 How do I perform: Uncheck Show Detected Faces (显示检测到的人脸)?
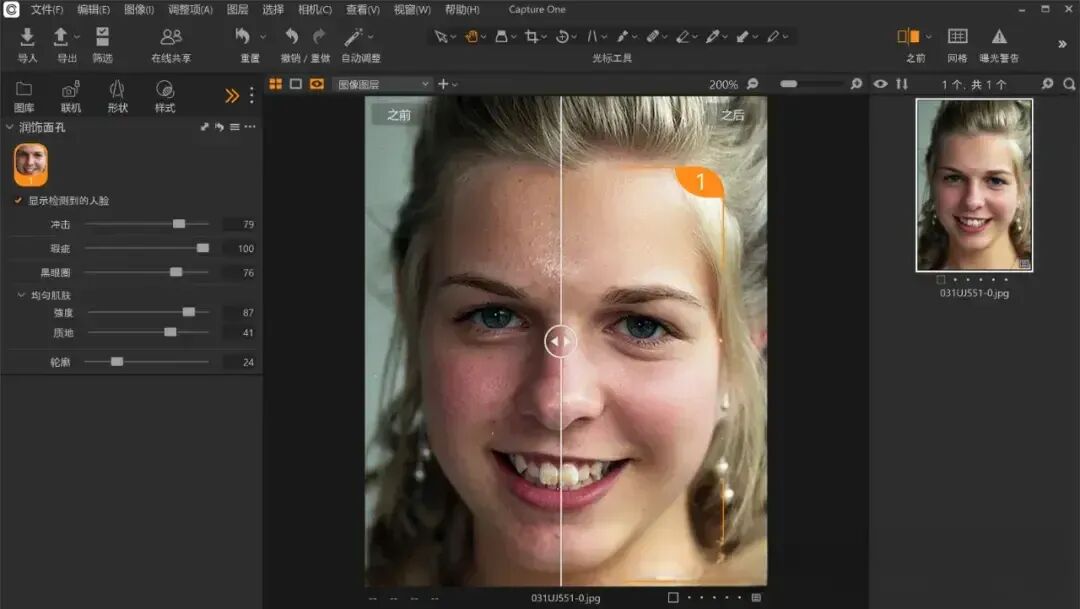18,200
